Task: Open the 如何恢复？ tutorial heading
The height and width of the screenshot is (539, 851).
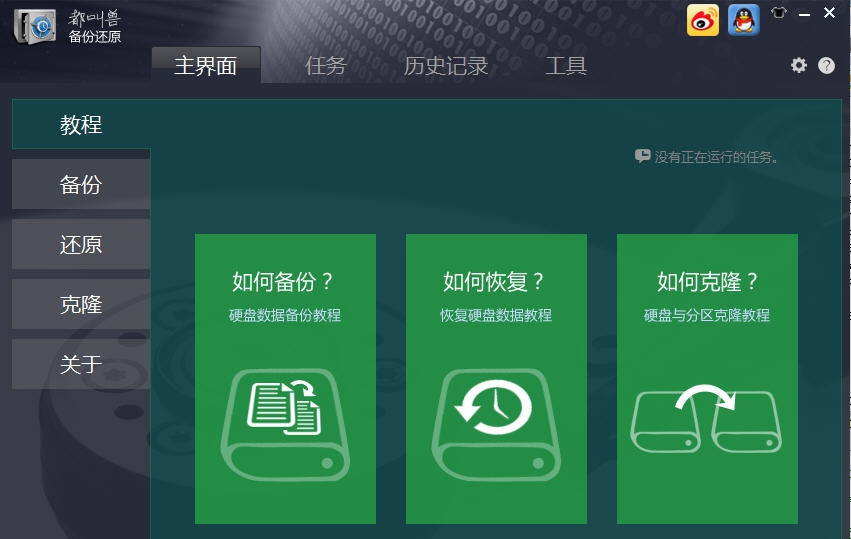Action: [494, 282]
